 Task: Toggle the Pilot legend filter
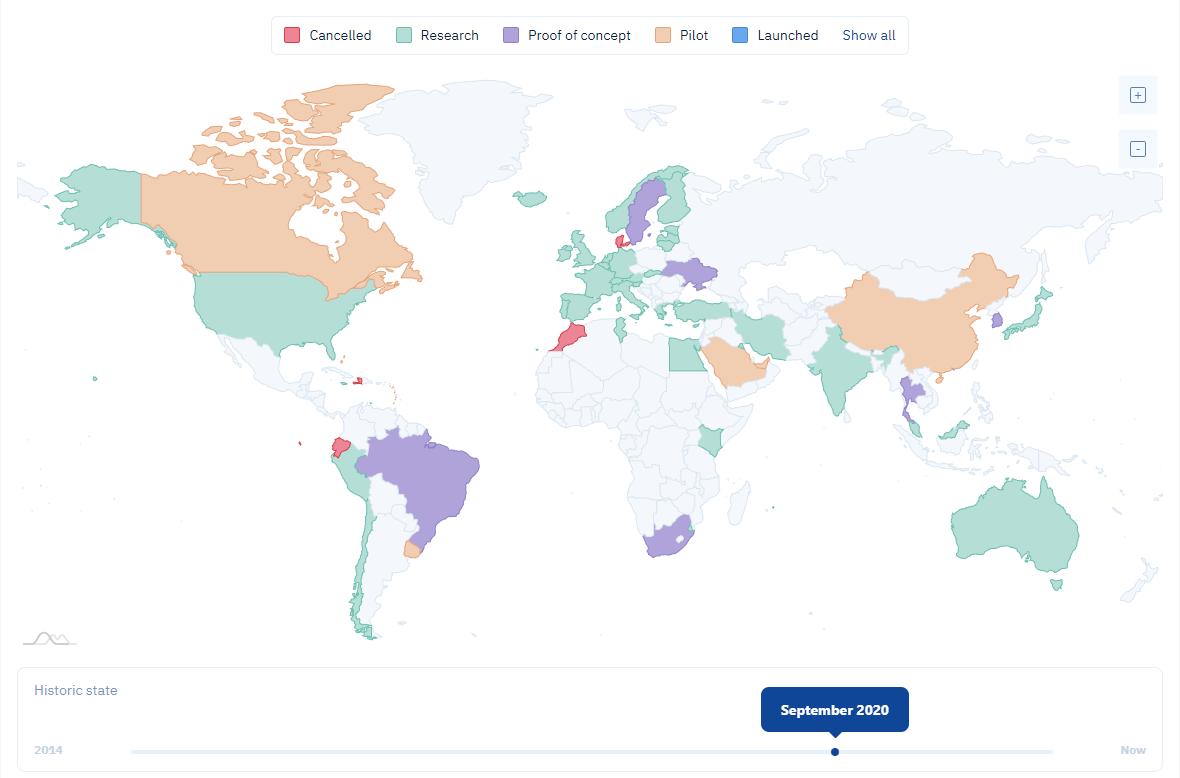tap(681, 35)
